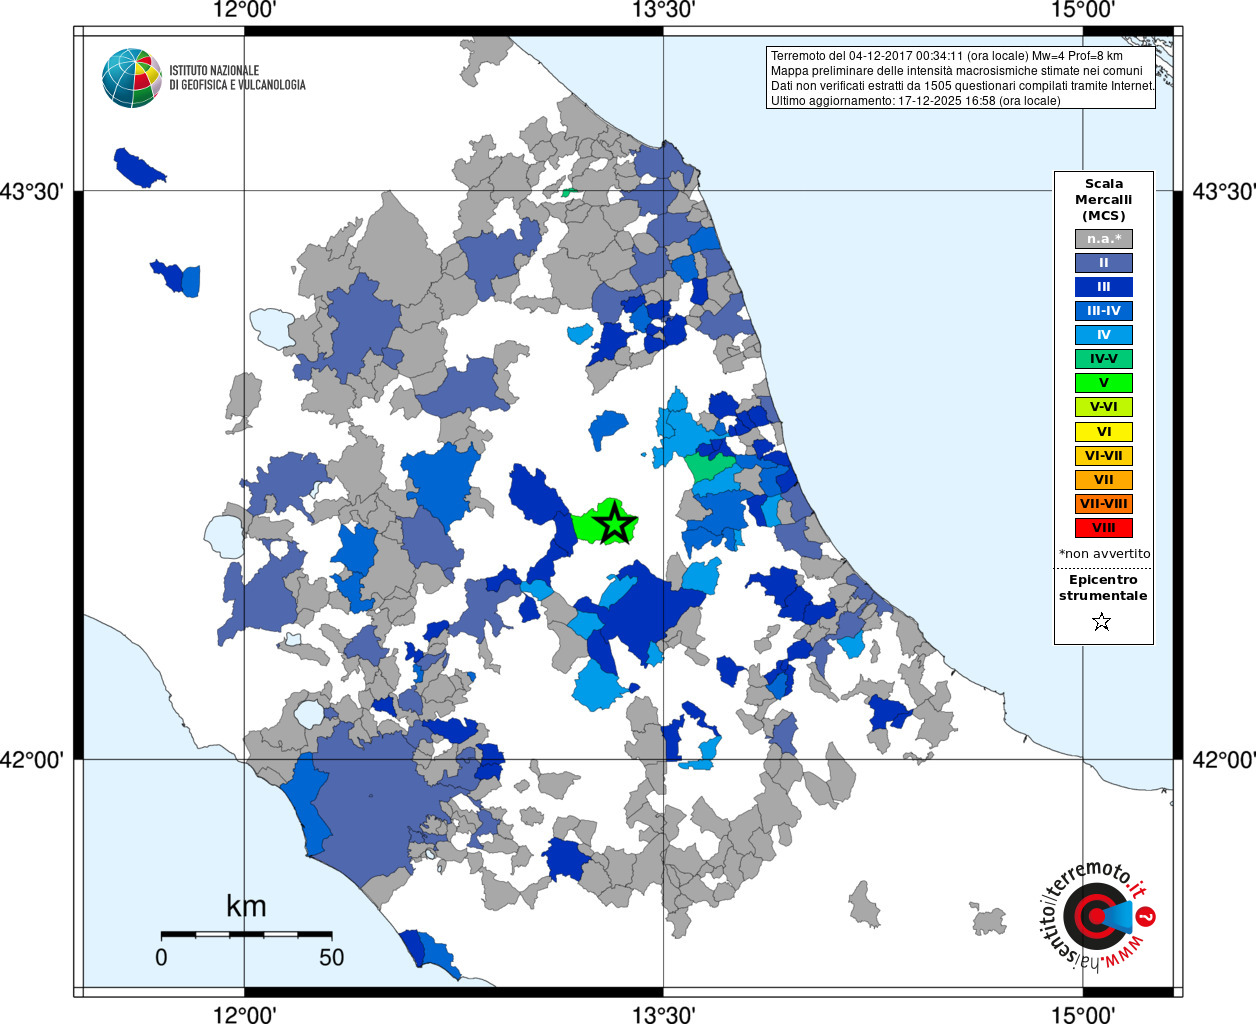Click the km scale bar
Screen dimensions: 1256x1024
246,934
